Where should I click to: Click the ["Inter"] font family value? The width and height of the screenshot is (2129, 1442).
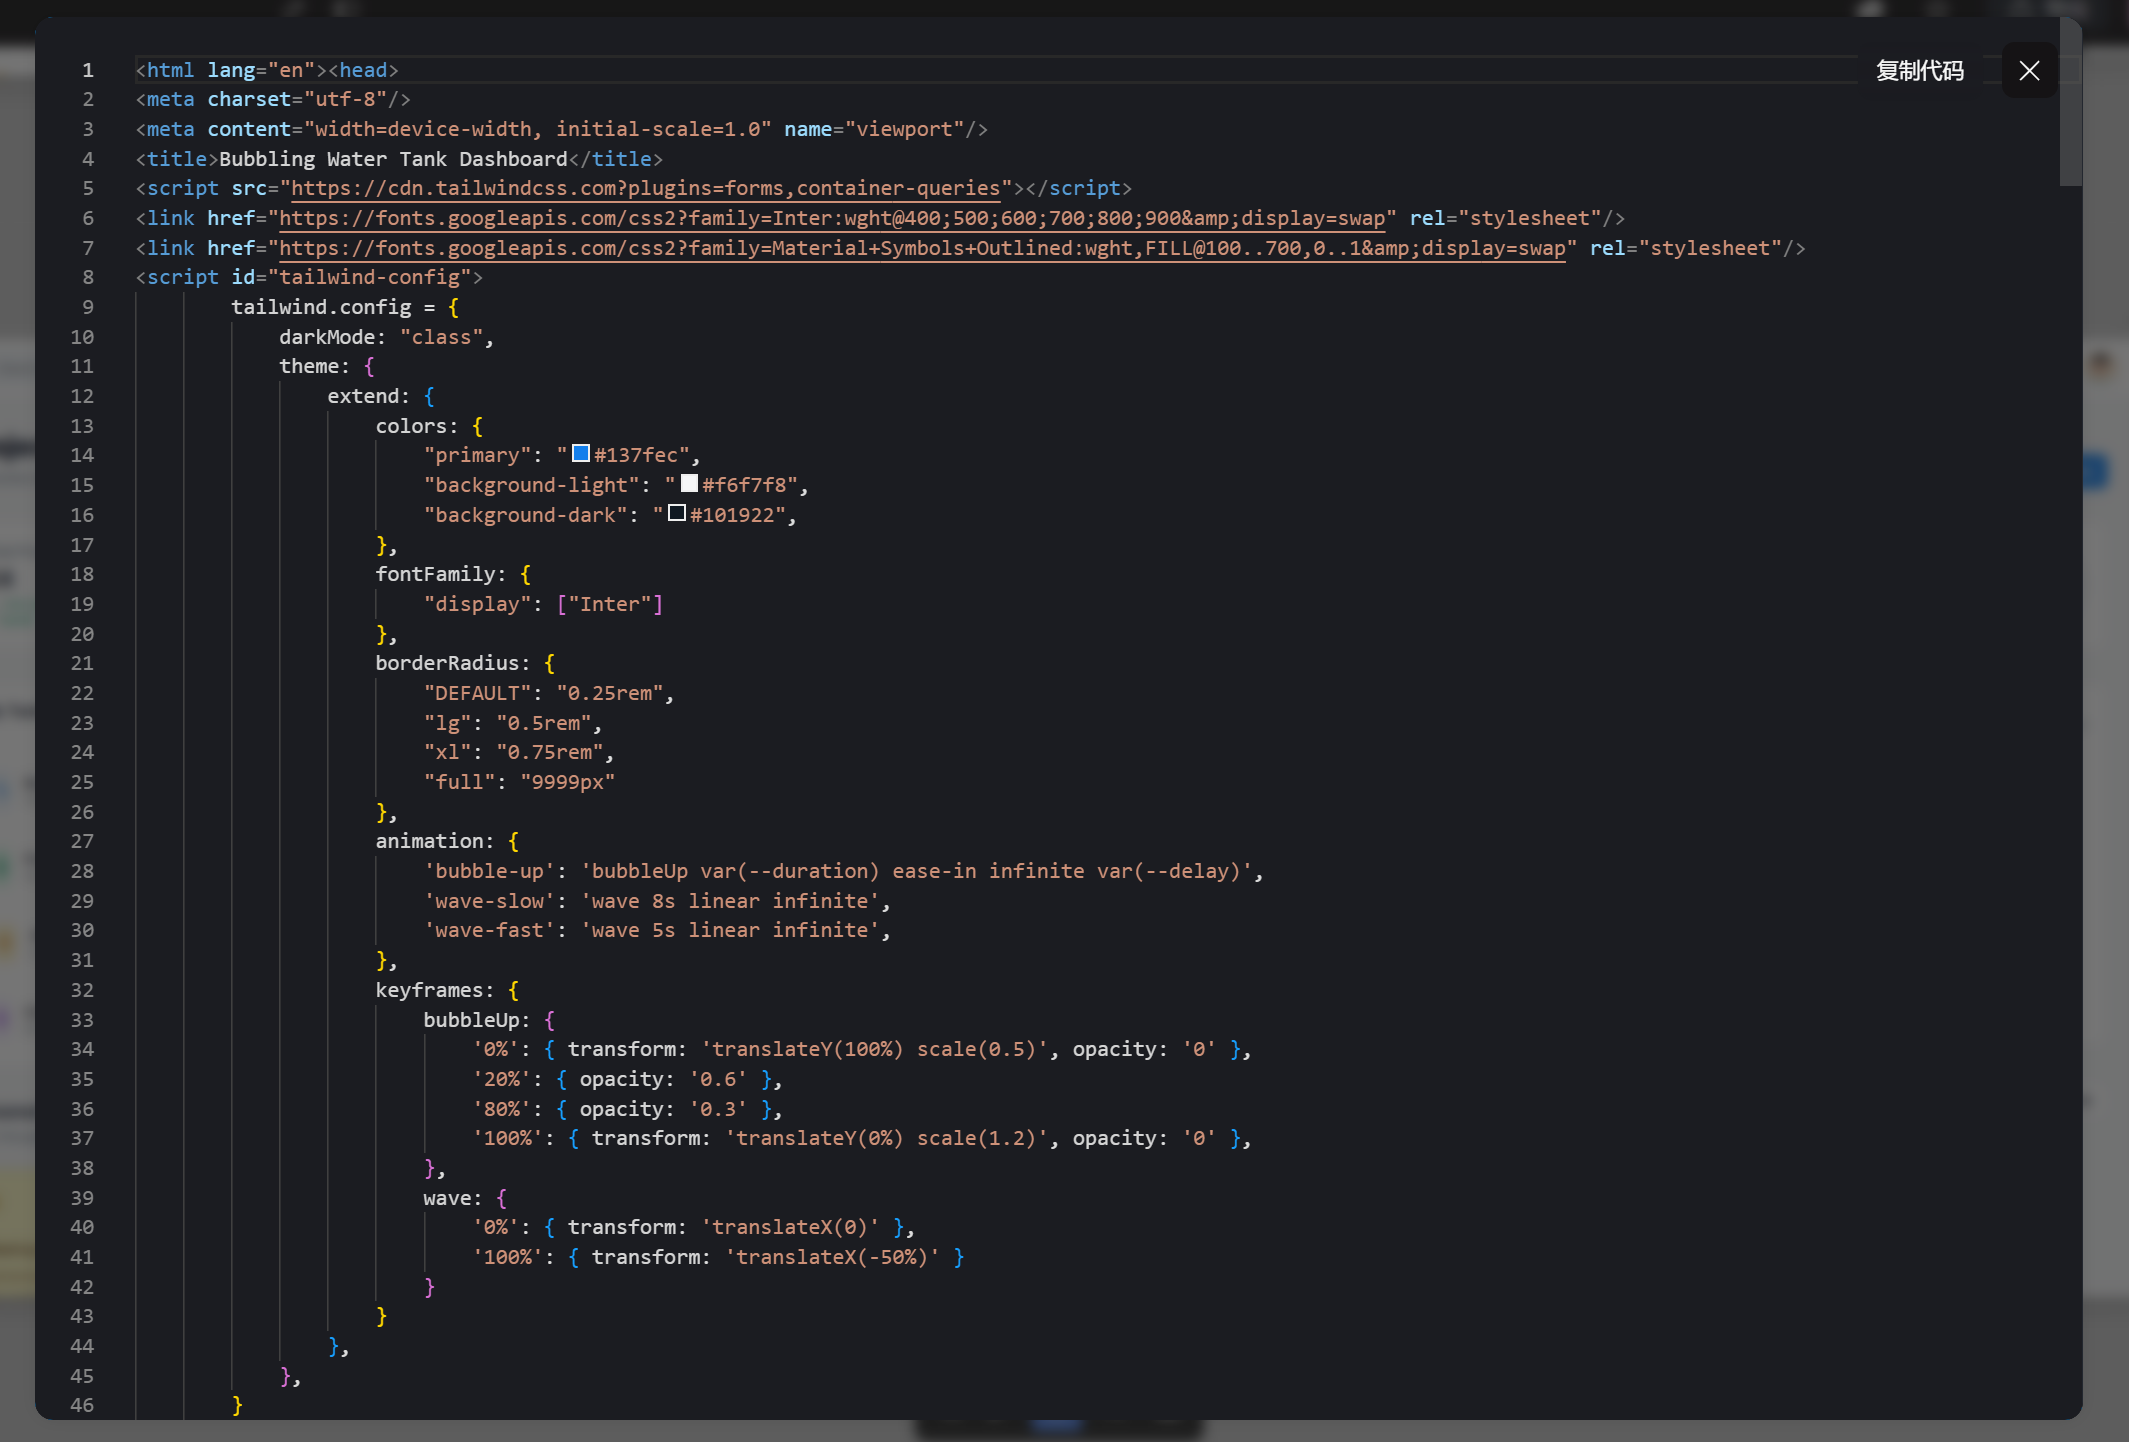coord(610,604)
